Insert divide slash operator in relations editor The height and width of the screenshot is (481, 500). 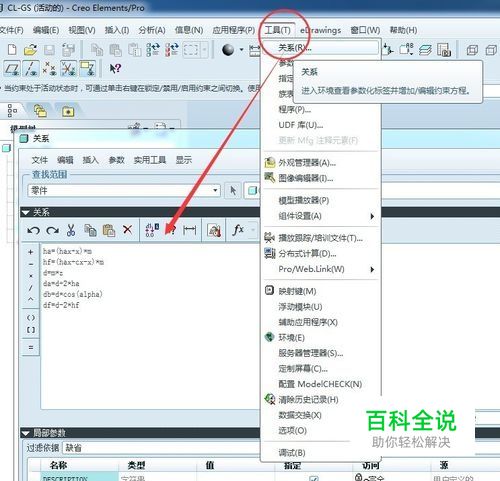31,288
